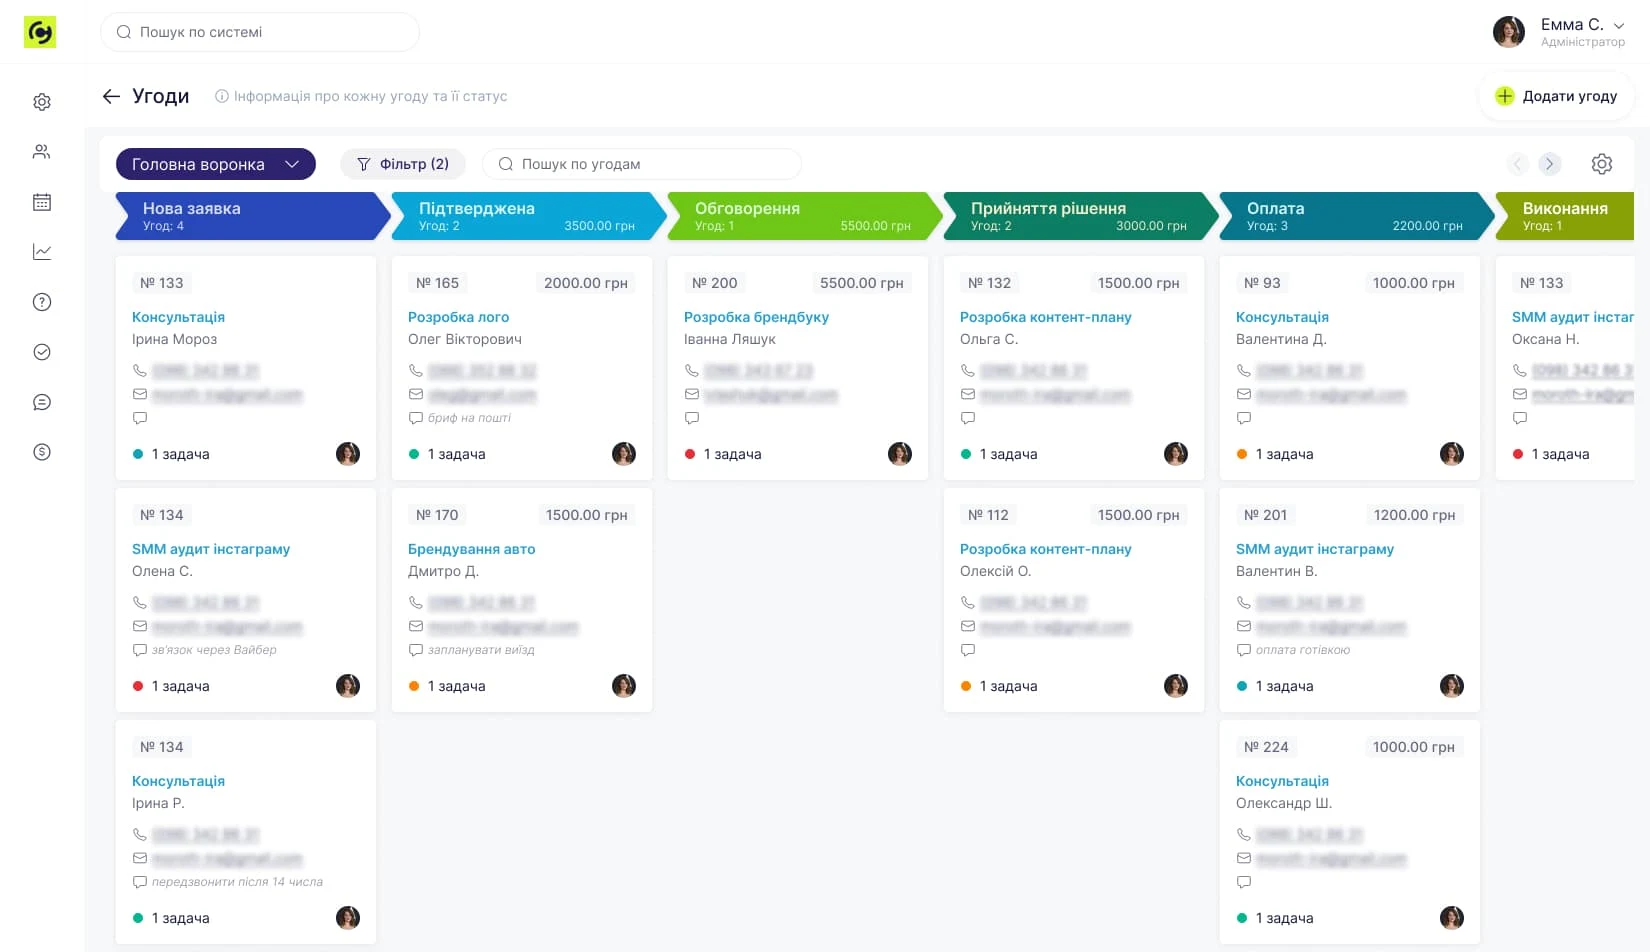Open settings gear in left sidebar
This screenshot has width=1650, height=952.
pos(42,102)
